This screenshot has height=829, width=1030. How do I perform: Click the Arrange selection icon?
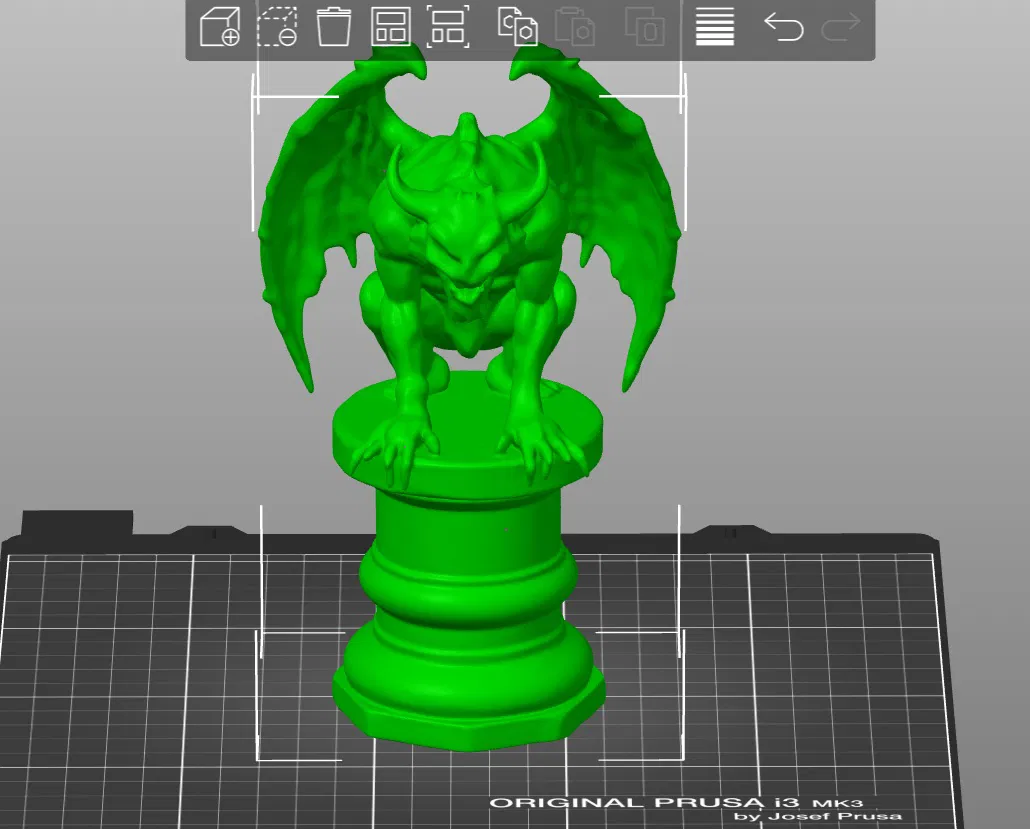pos(448,27)
